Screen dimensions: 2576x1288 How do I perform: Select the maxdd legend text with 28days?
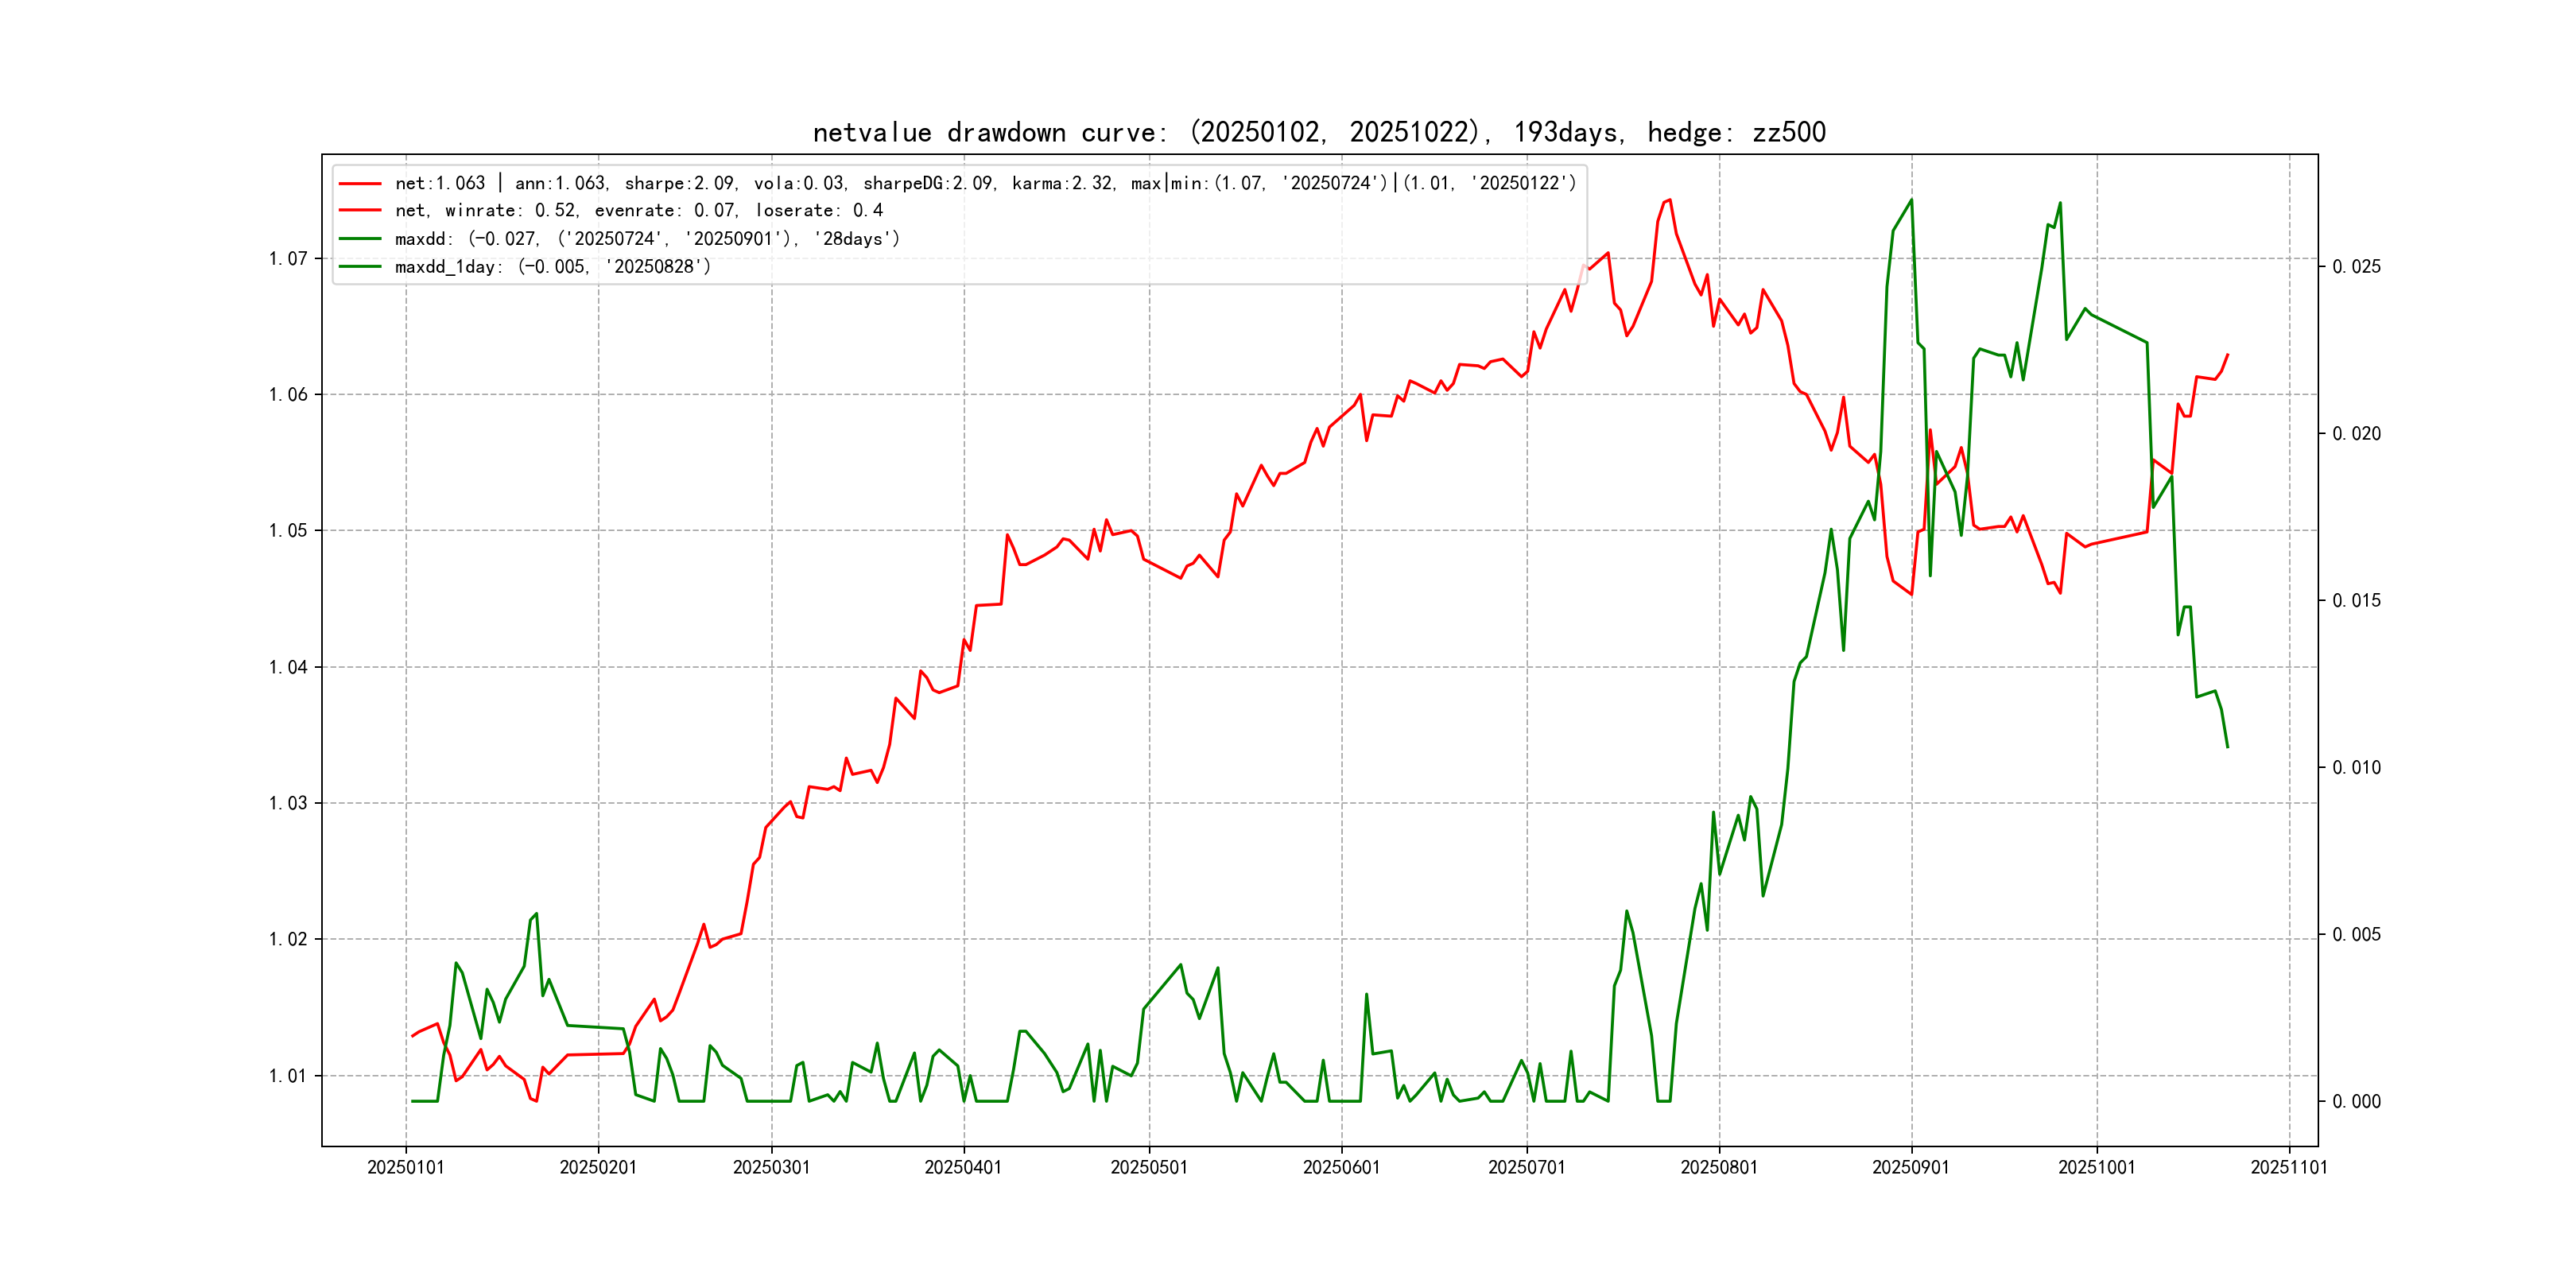(x=647, y=239)
